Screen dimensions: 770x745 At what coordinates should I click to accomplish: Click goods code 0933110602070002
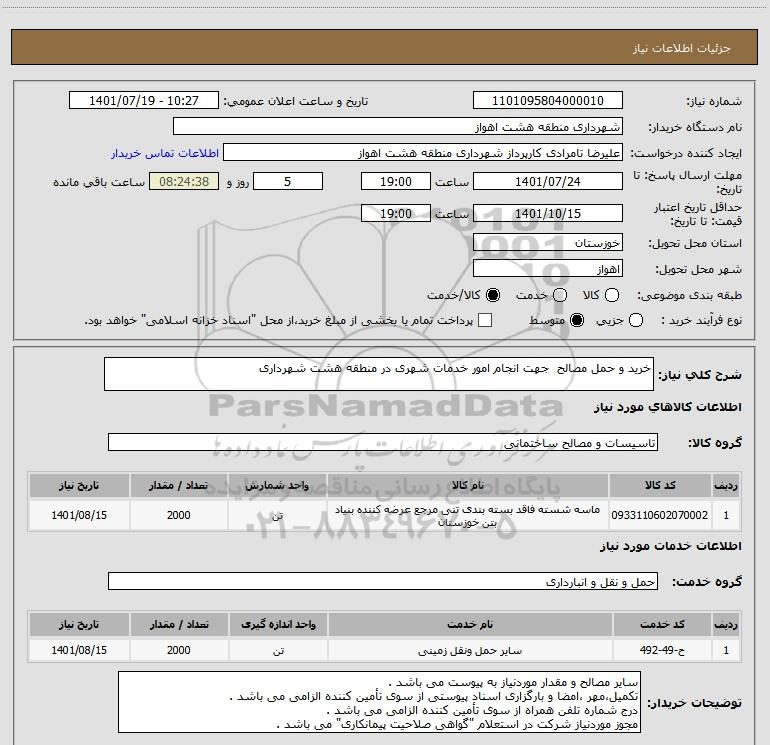(x=660, y=515)
